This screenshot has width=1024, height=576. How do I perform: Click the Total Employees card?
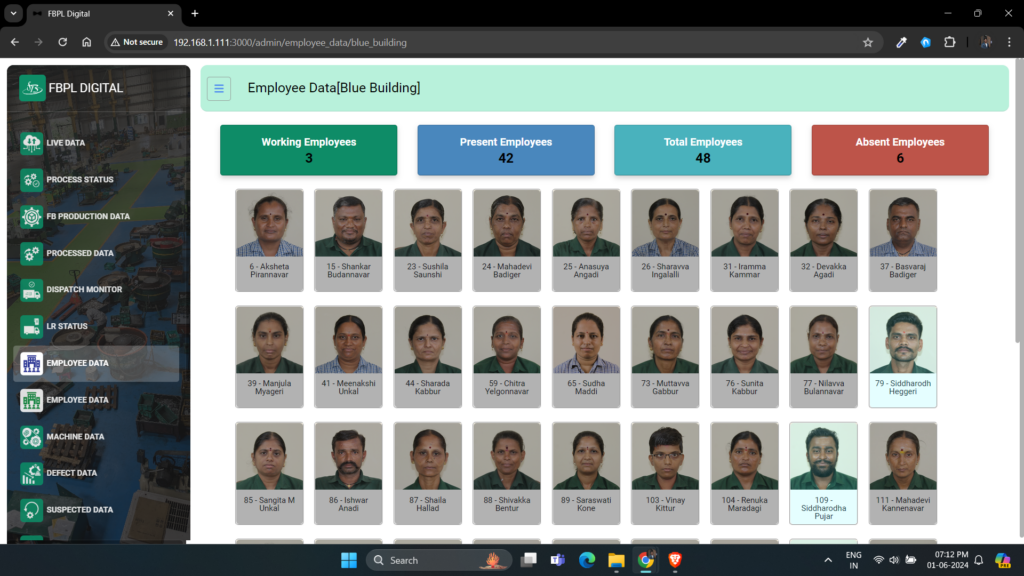703,150
